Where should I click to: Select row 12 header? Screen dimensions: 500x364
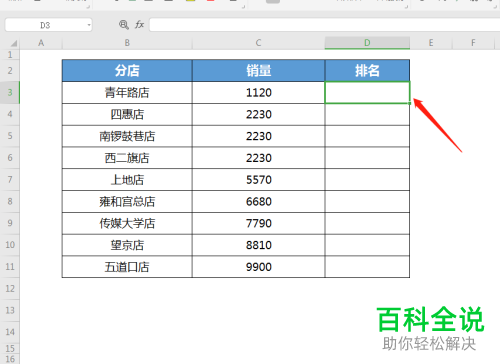[x=10, y=288]
